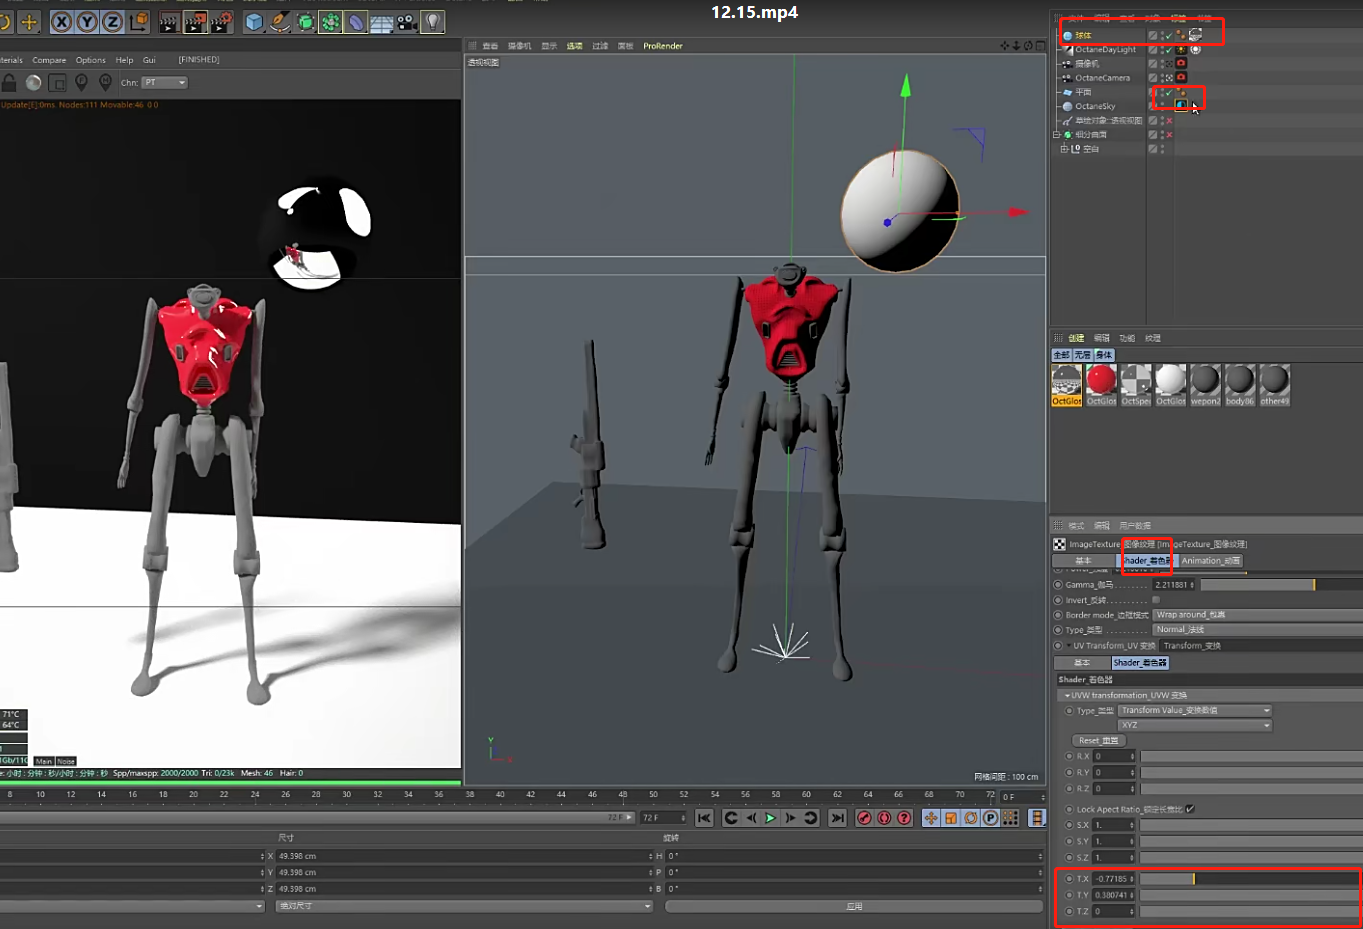This screenshot has height=929, width=1363.
Task: Open Help menu in Octane viewer
Action: pyautogui.click(x=124, y=60)
